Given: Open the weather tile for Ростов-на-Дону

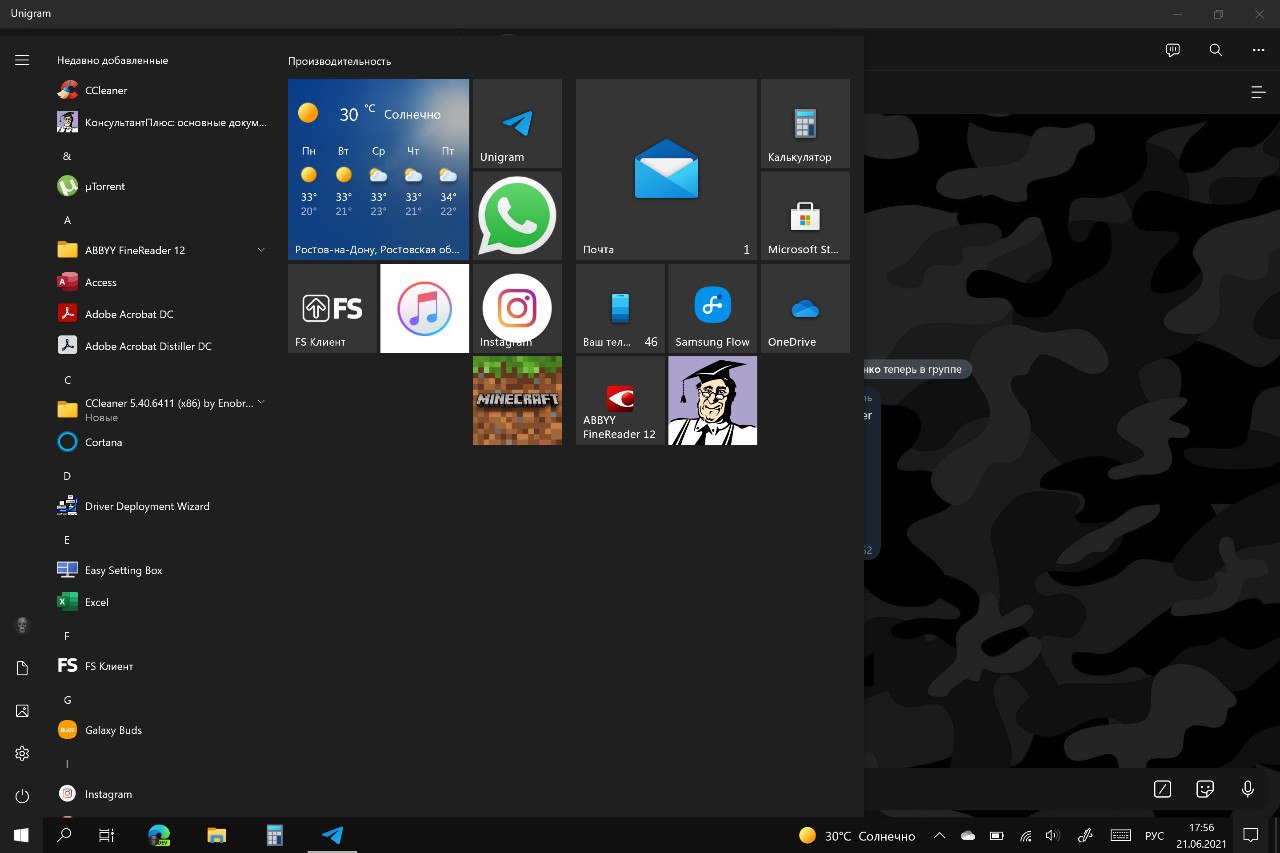Looking at the screenshot, I should pyautogui.click(x=378, y=170).
